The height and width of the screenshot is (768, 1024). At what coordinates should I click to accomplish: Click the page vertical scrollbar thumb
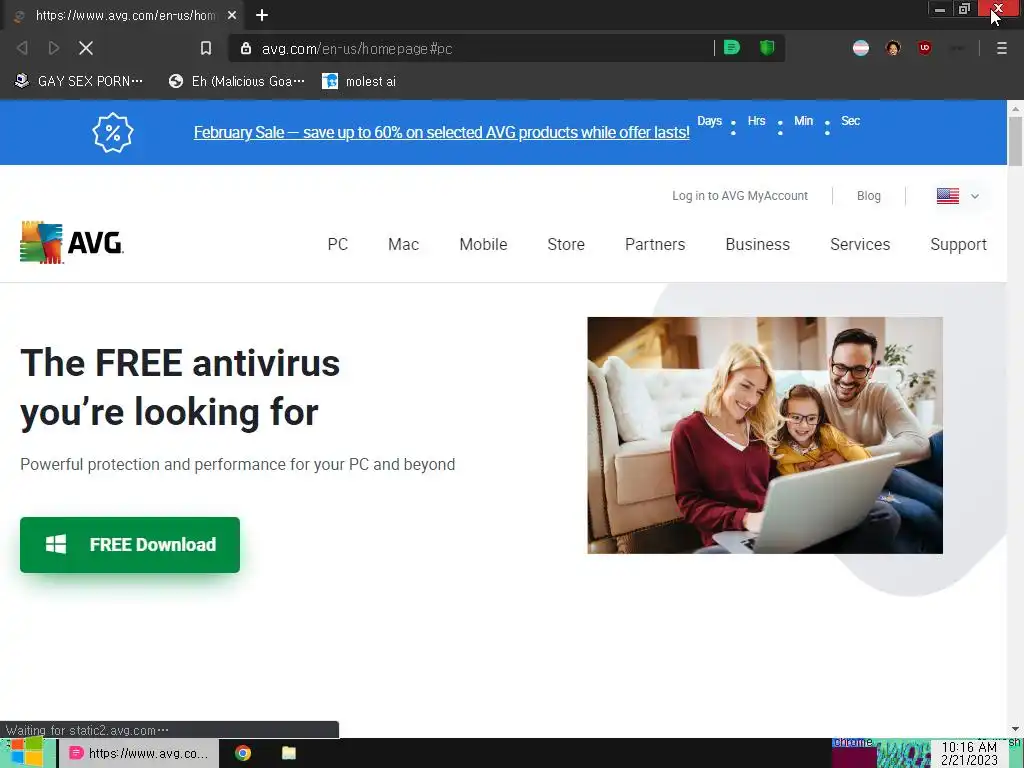pyautogui.click(x=1015, y=141)
